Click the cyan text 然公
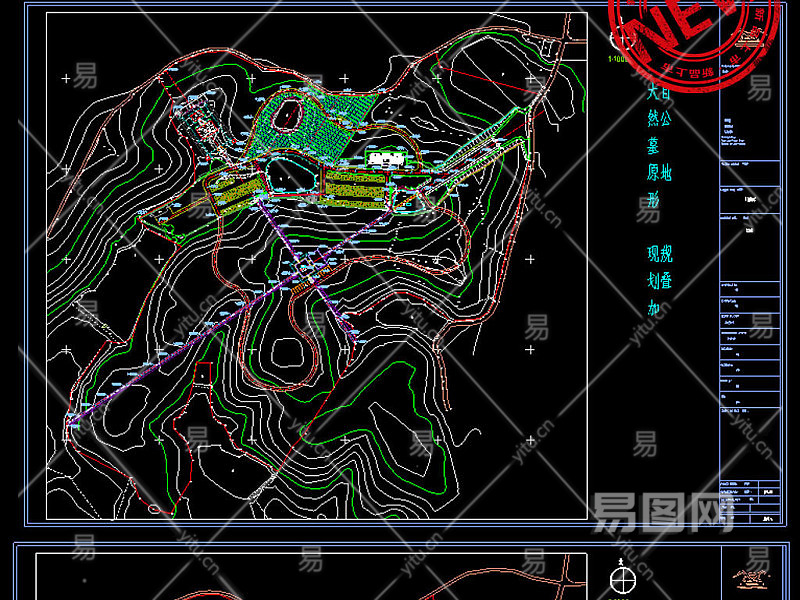 [659, 118]
